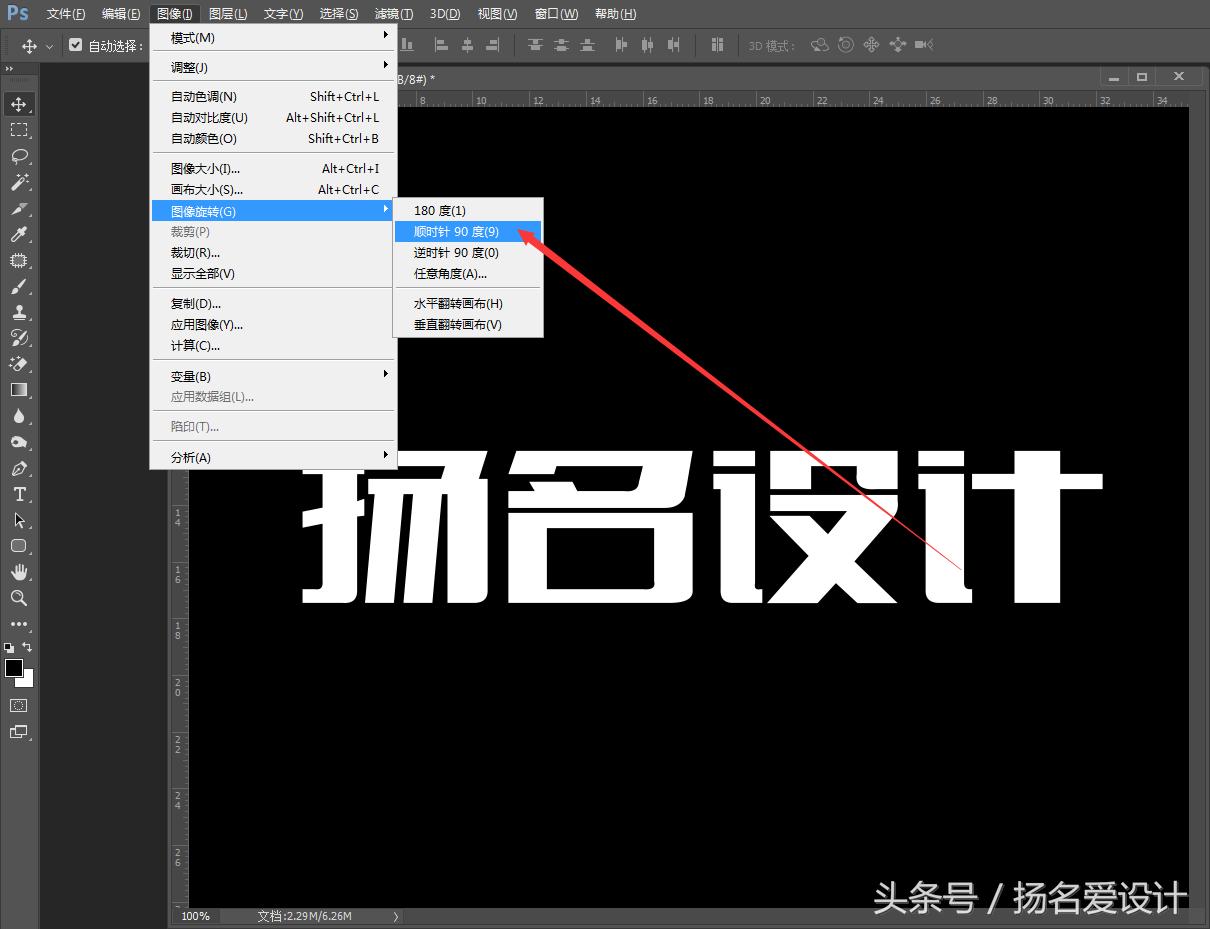1210x929 pixels.
Task: Apply 顺时针 90 度 rotation
Action: click(x=455, y=231)
